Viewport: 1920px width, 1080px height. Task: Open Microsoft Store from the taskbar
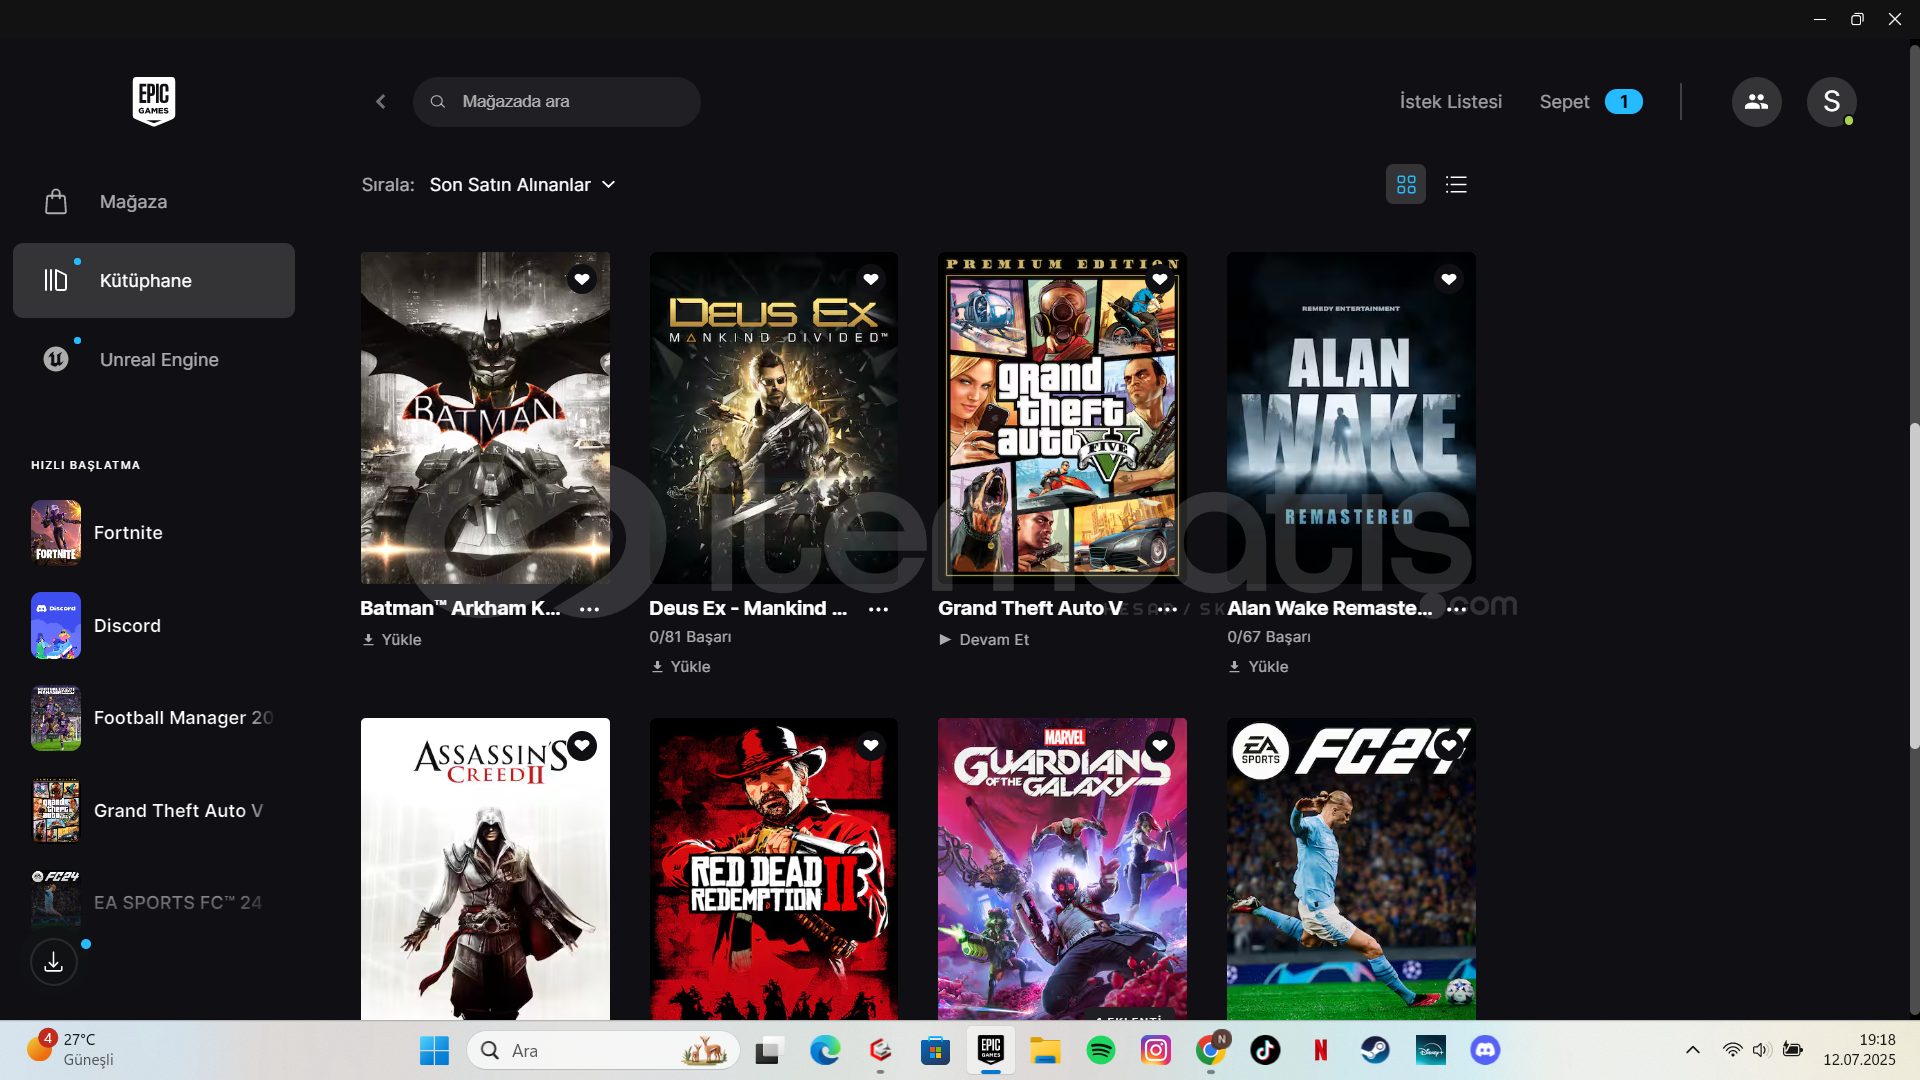(935, 1050)
